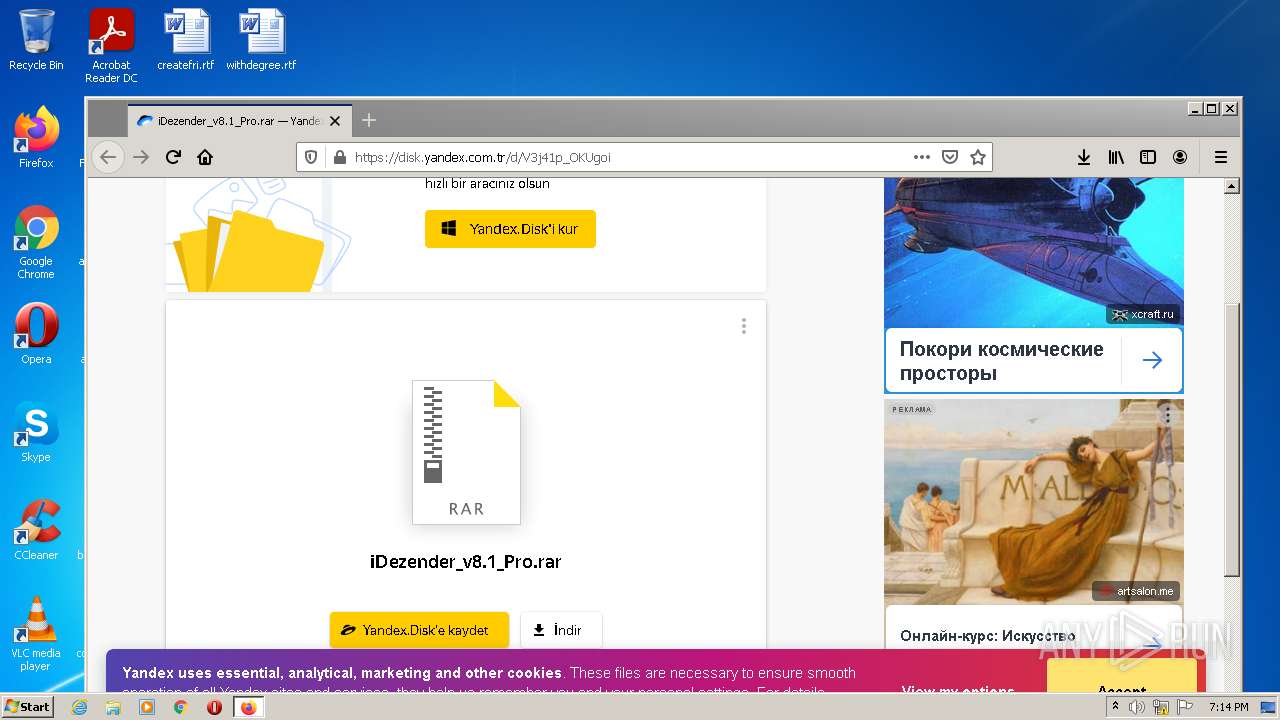Select createfri.rtf desktop file

click(x=186, y=40)
